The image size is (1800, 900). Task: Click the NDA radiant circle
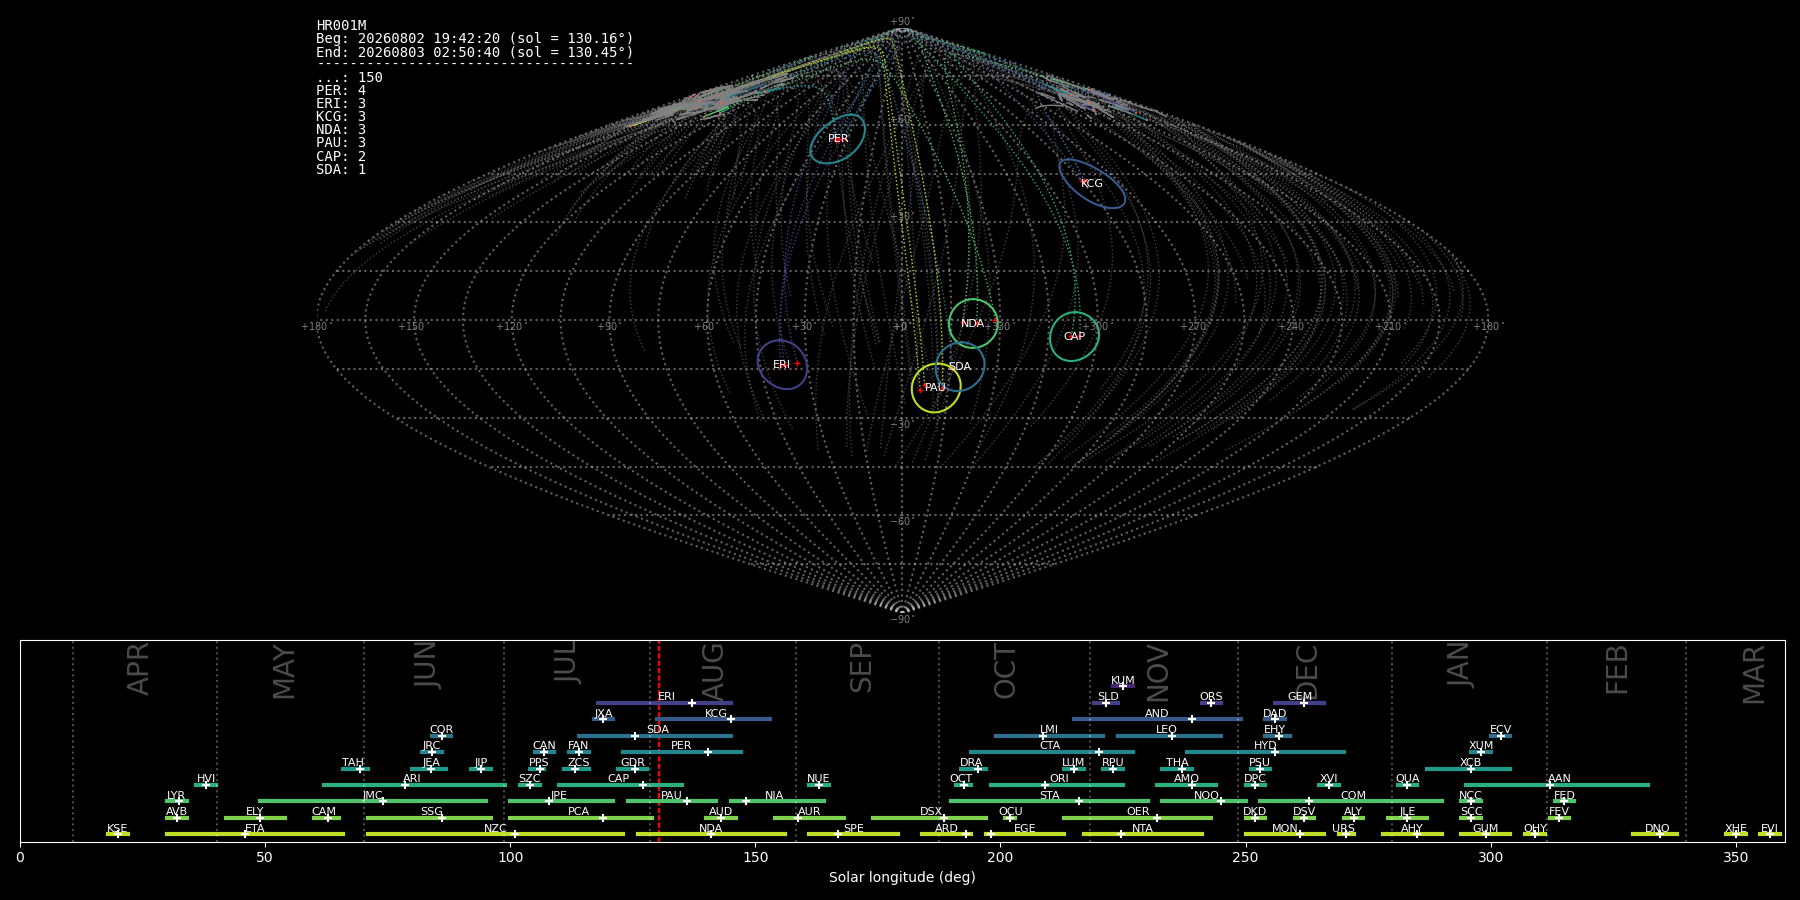973,323
